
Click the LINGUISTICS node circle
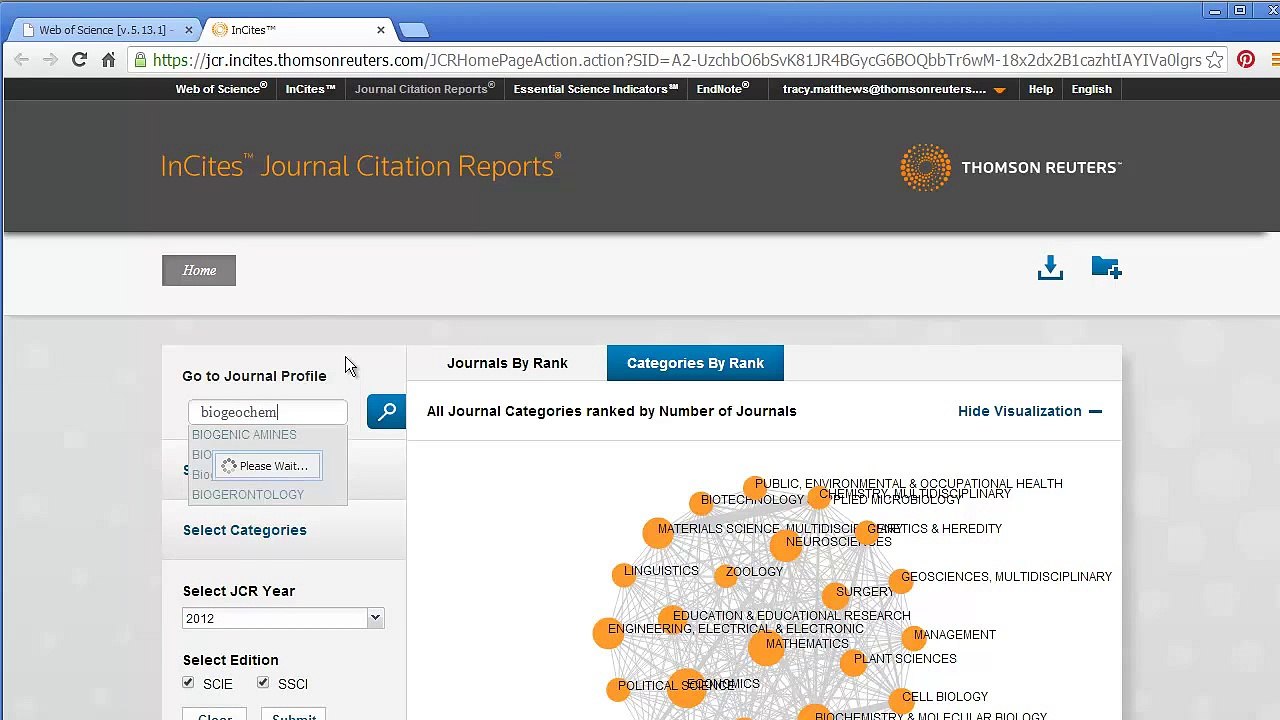624,574
